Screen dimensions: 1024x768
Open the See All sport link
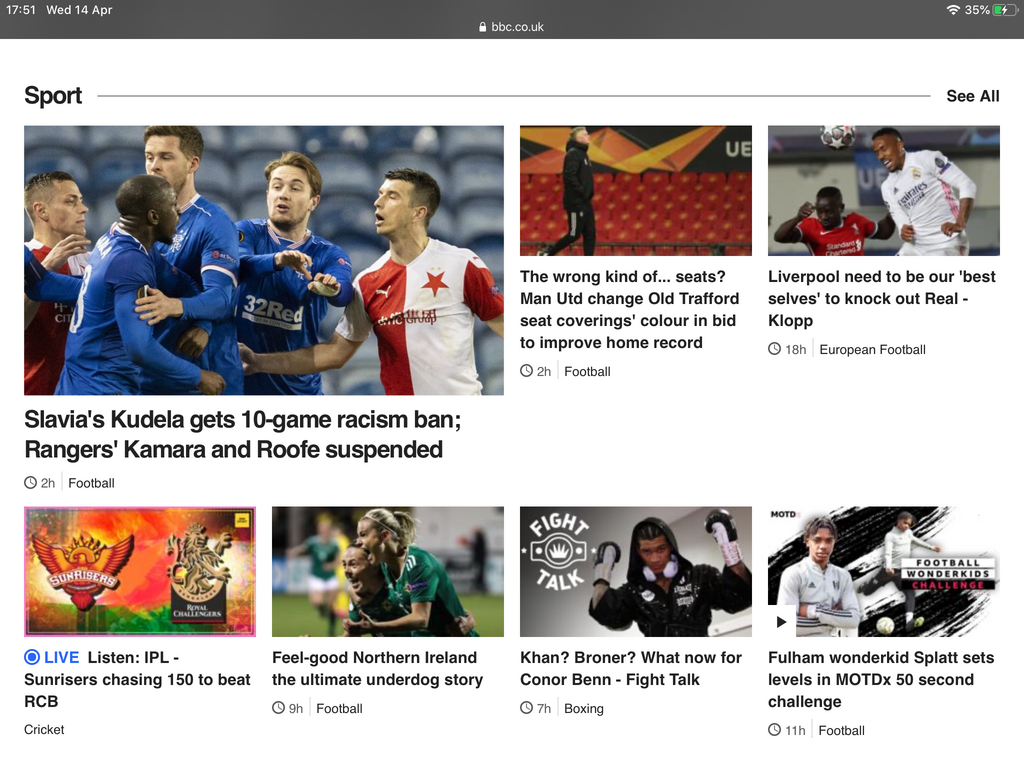click(972, 96)
